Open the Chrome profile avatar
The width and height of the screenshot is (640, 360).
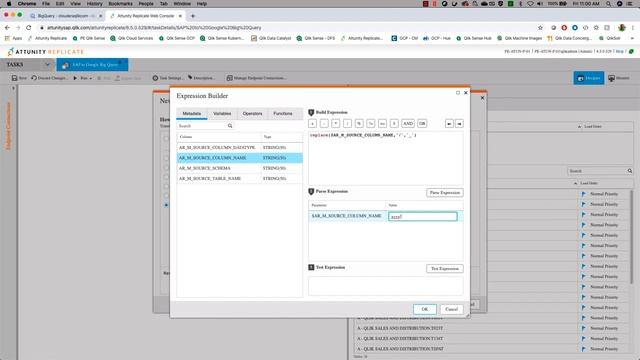(622, 28)
